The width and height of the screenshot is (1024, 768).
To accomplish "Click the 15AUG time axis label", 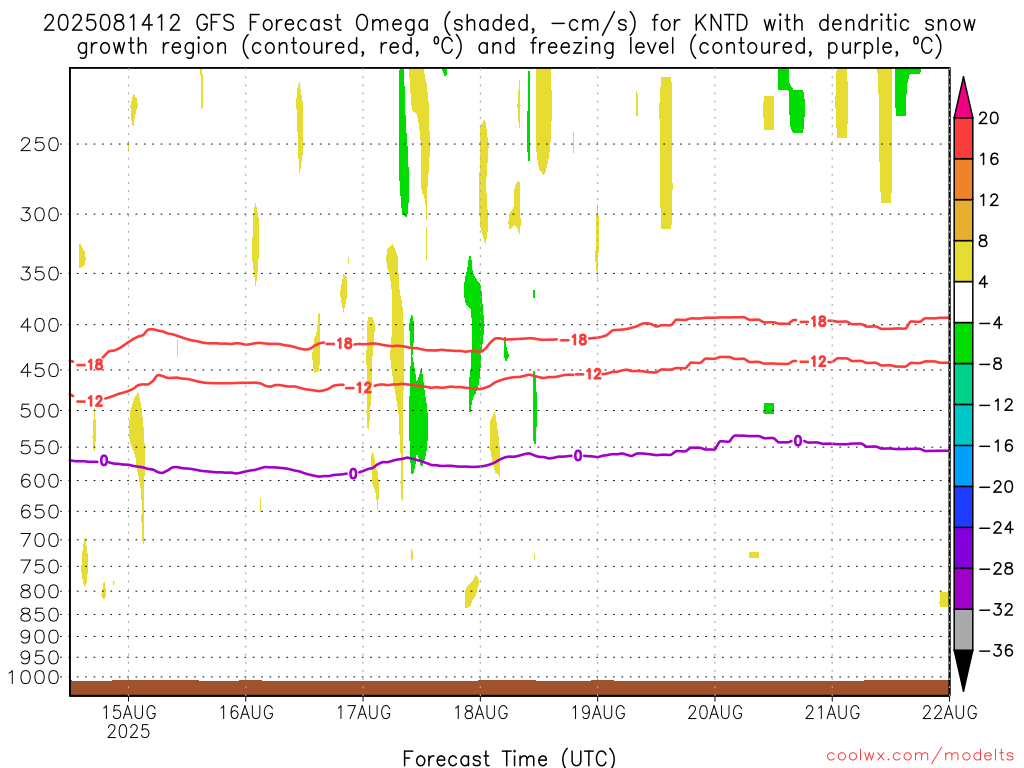I will coord(129,712).
